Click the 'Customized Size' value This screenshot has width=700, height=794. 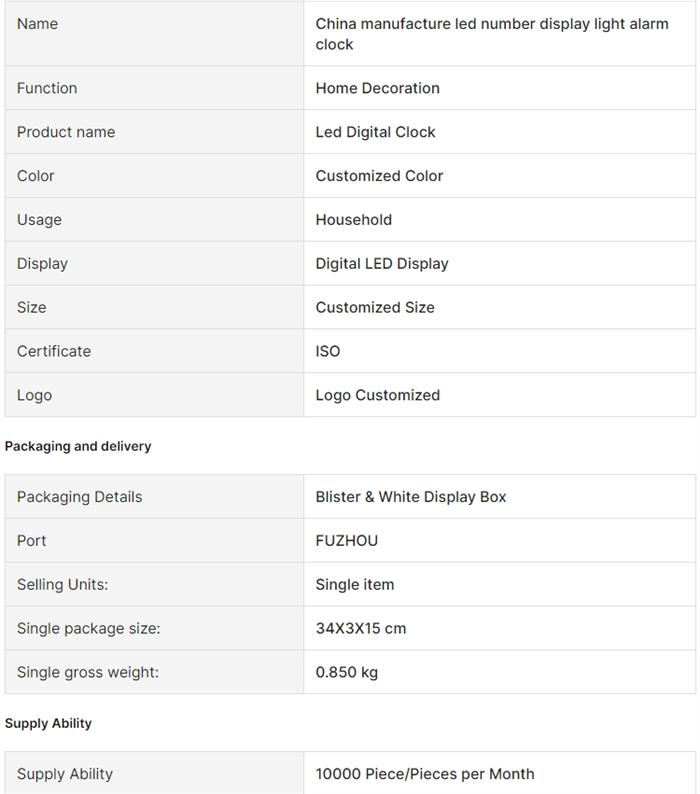(x=375, y=308)
